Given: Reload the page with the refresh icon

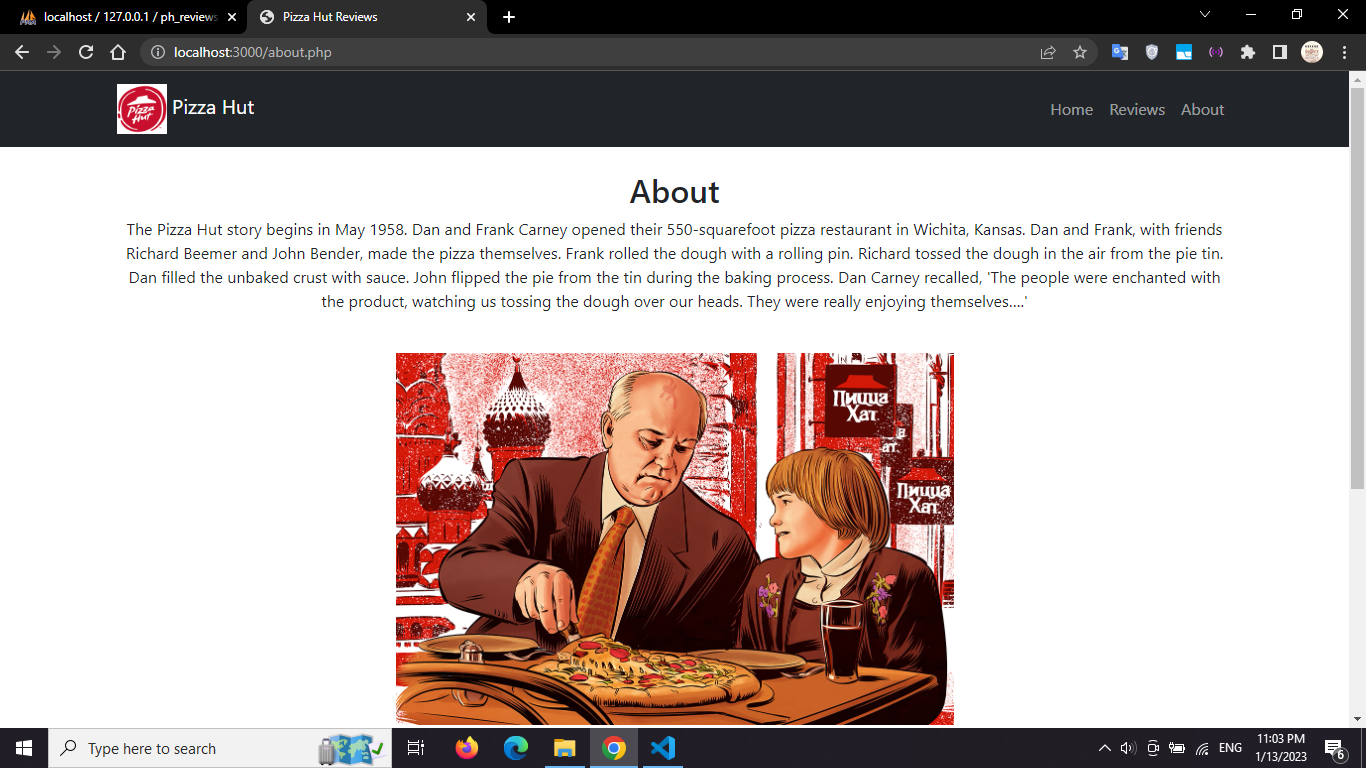Looking at the screenshot, I should click(x=84, y=52).
